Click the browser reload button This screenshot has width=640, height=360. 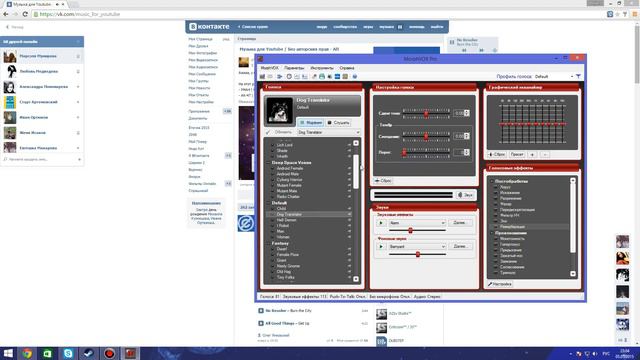(25, 14)
